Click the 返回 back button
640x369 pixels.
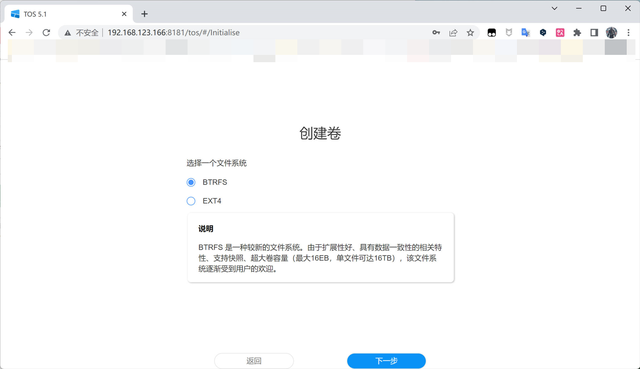point(253,361)
